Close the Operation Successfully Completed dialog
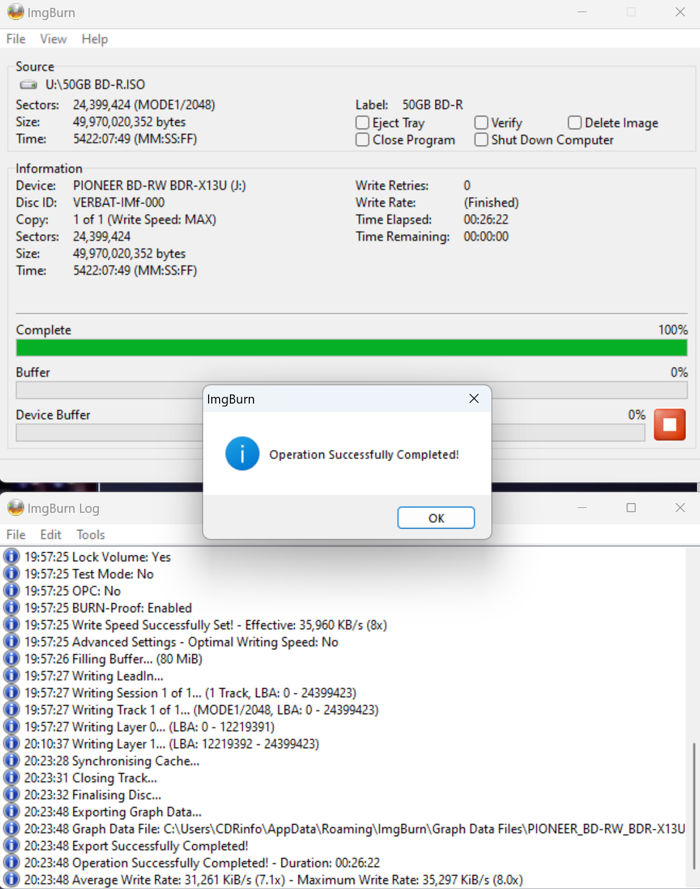The height and width of the screenshot is (889, 700). [x=474, y=399]
